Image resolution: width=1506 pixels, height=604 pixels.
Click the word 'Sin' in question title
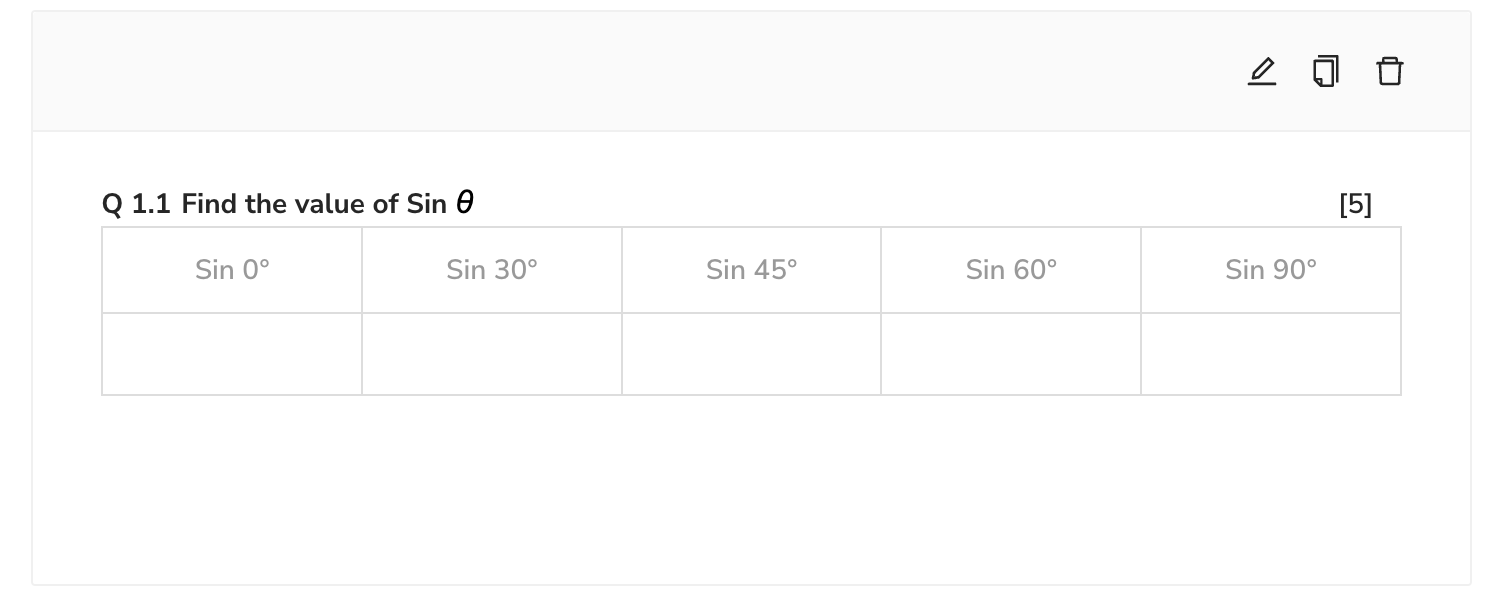427,204
